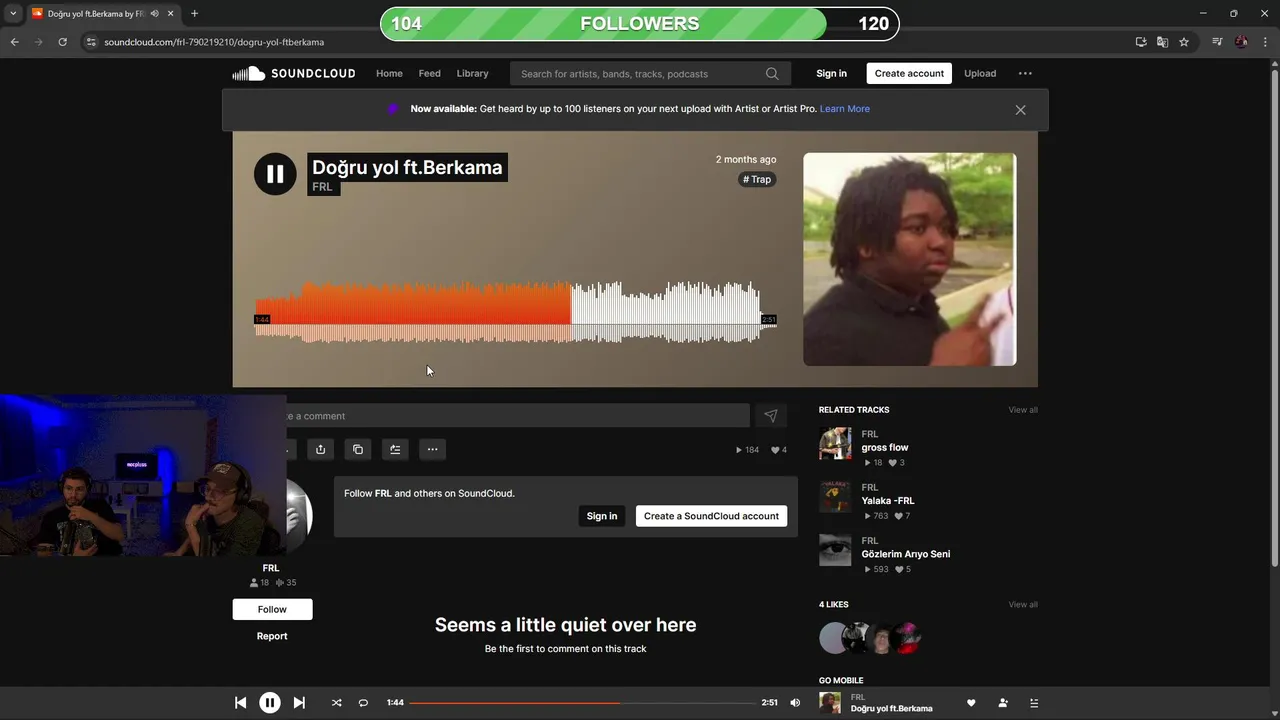The height and width of the screenshot is (720, 1280).
Task: Open the related track Gözlerim Arıyo Seni
Action: click(x=906, y=554)
